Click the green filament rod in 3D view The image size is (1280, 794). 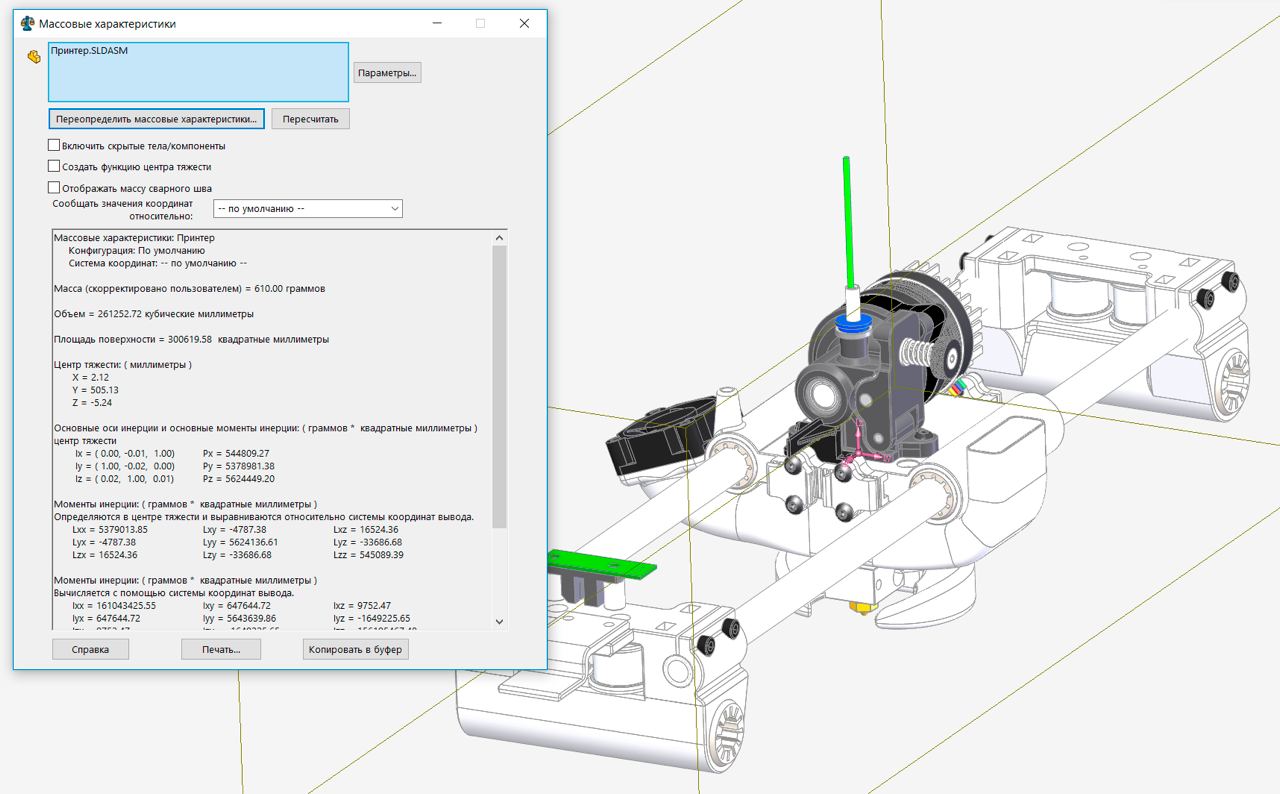point(849,222)
